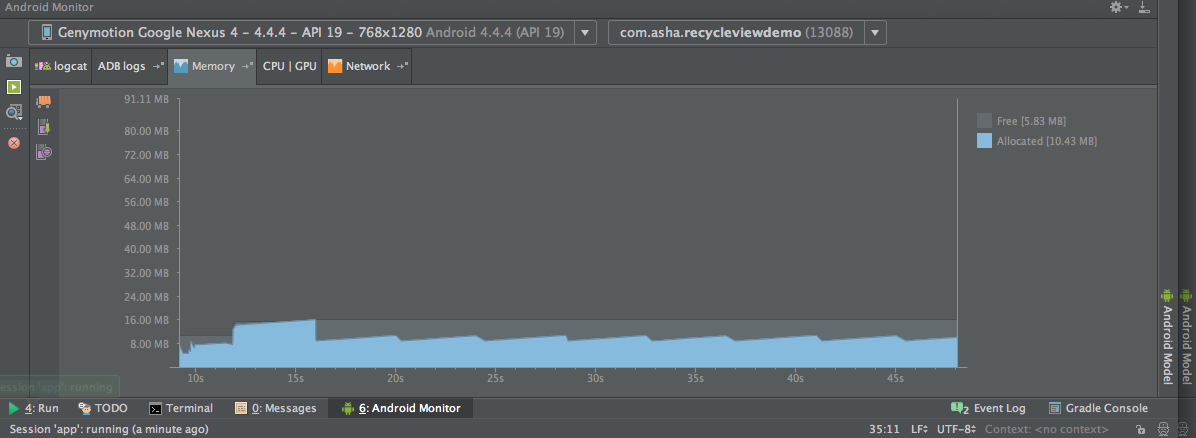This screenshot has width=1196, height=438.
Task: Click the 15s time axis label
Action: (x=295, y=378)
